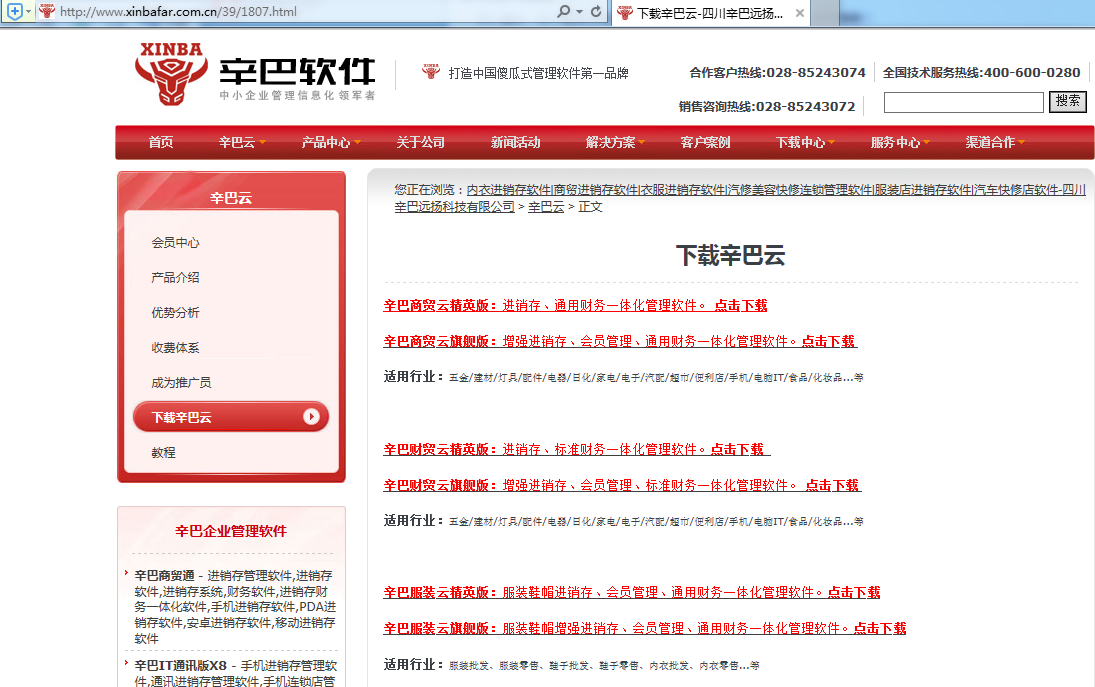Click the 下载辛巴云 page title
Viewport: 1095px width, 687px height.
pos(730,256)
